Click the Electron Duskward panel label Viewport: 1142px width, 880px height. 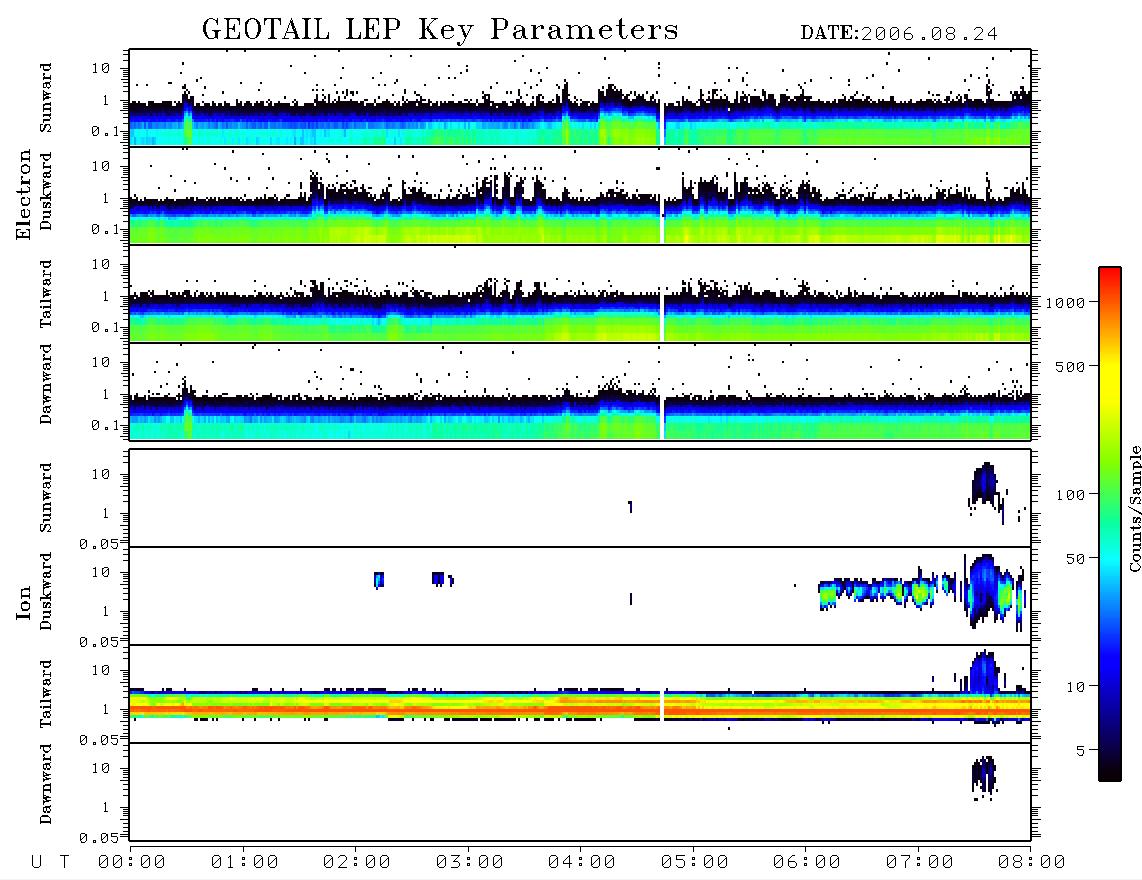click(46, 192)
